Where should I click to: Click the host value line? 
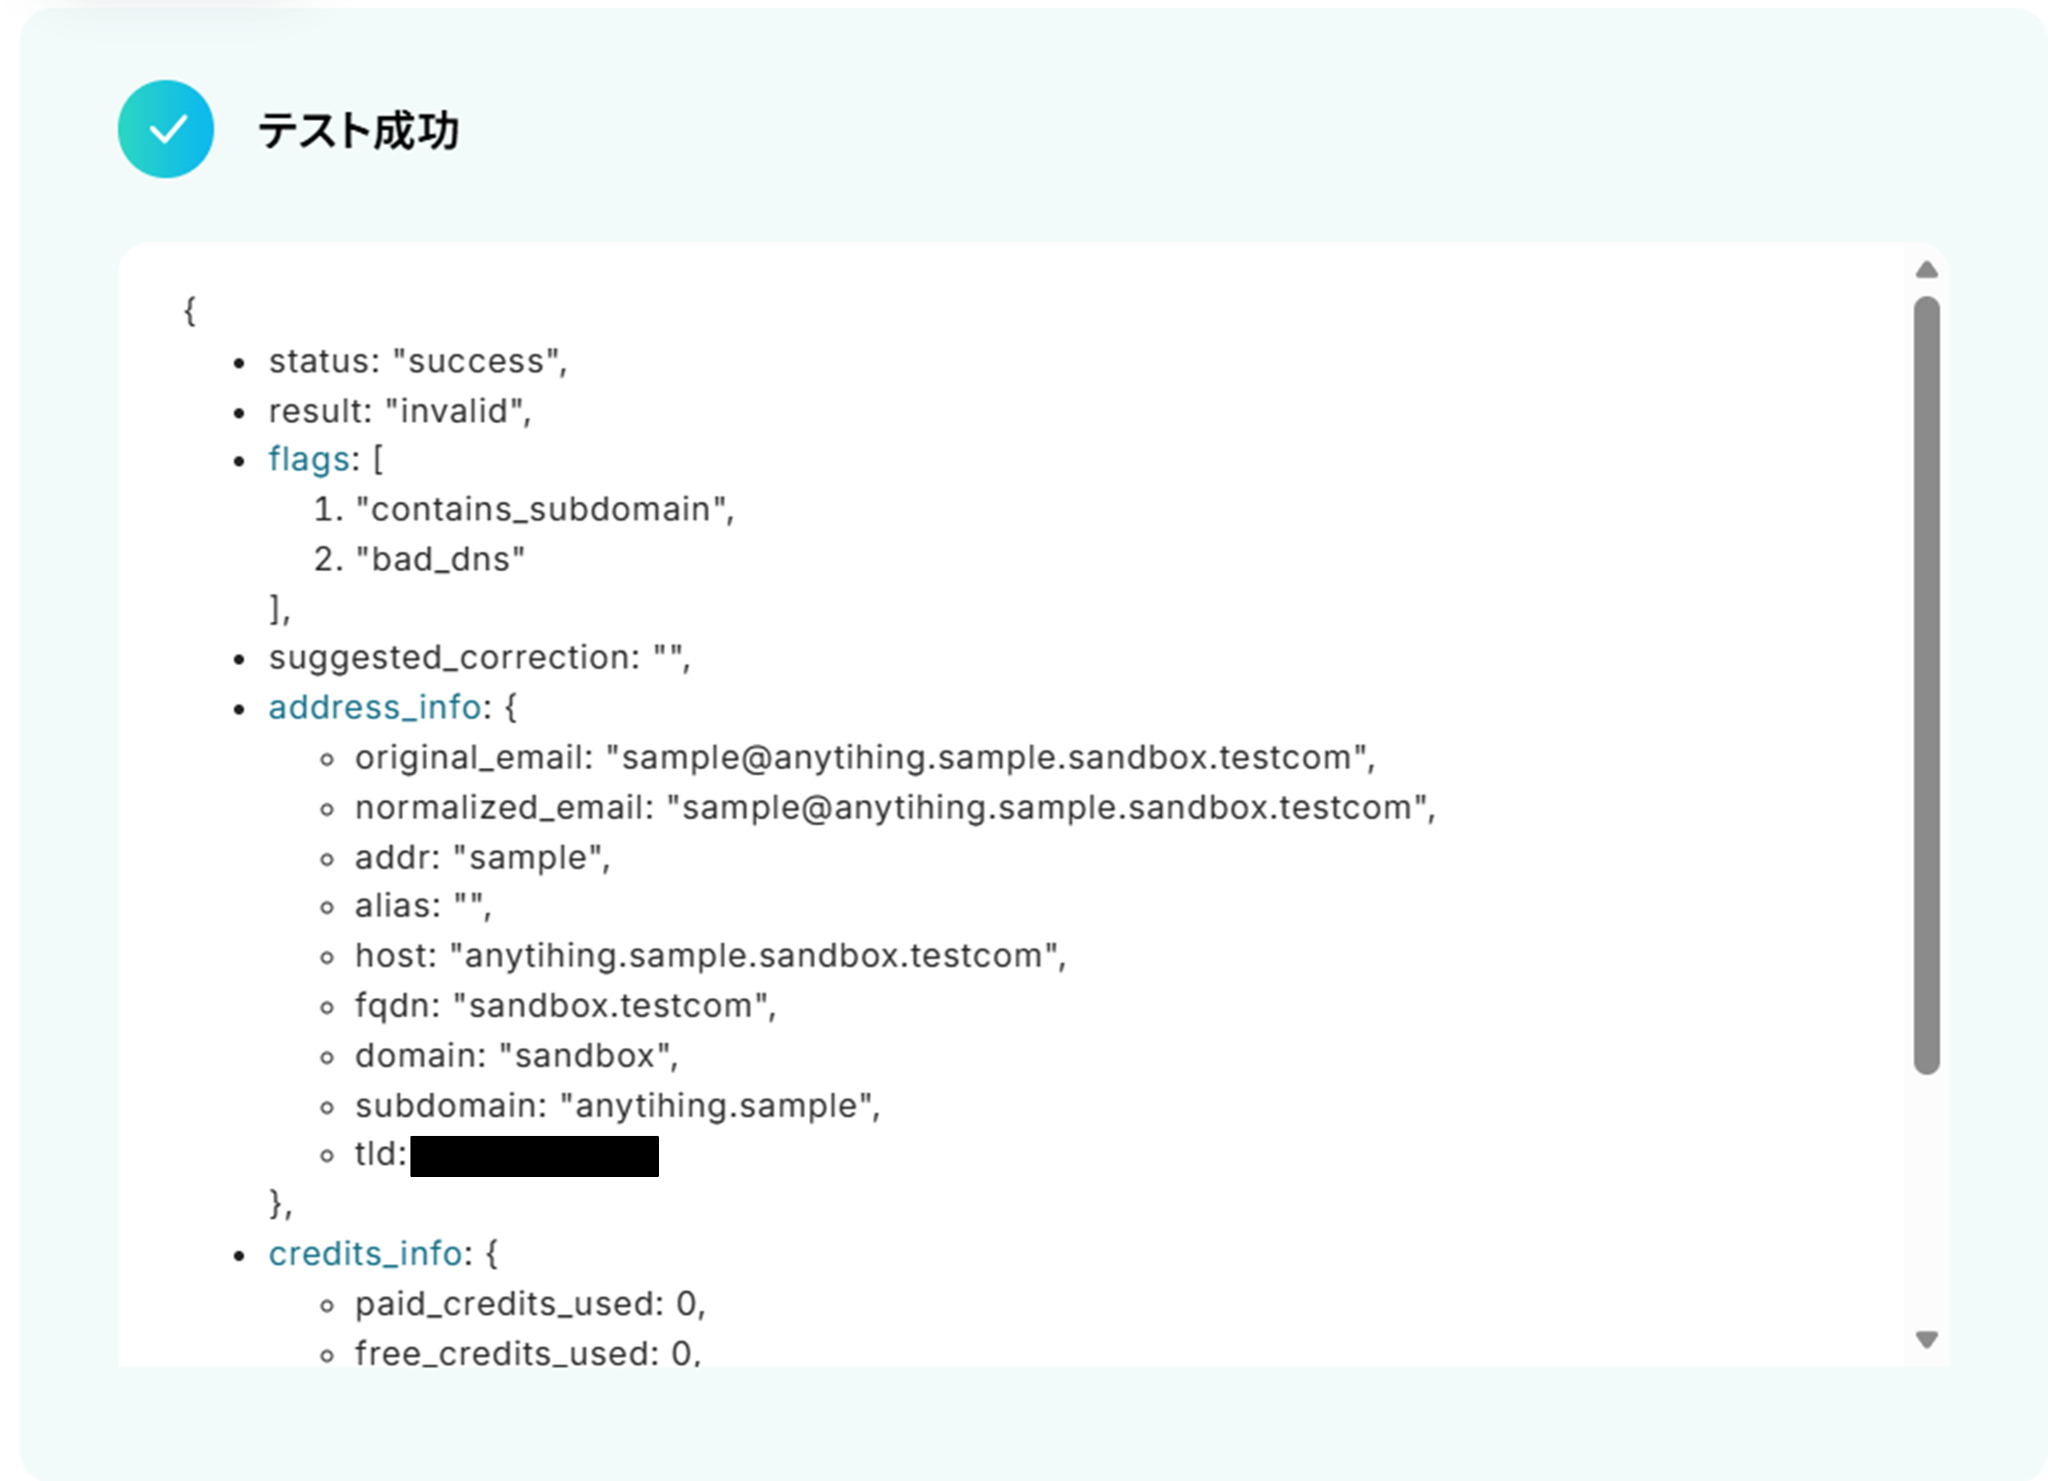pyautogui.click(x=710, y=955)
